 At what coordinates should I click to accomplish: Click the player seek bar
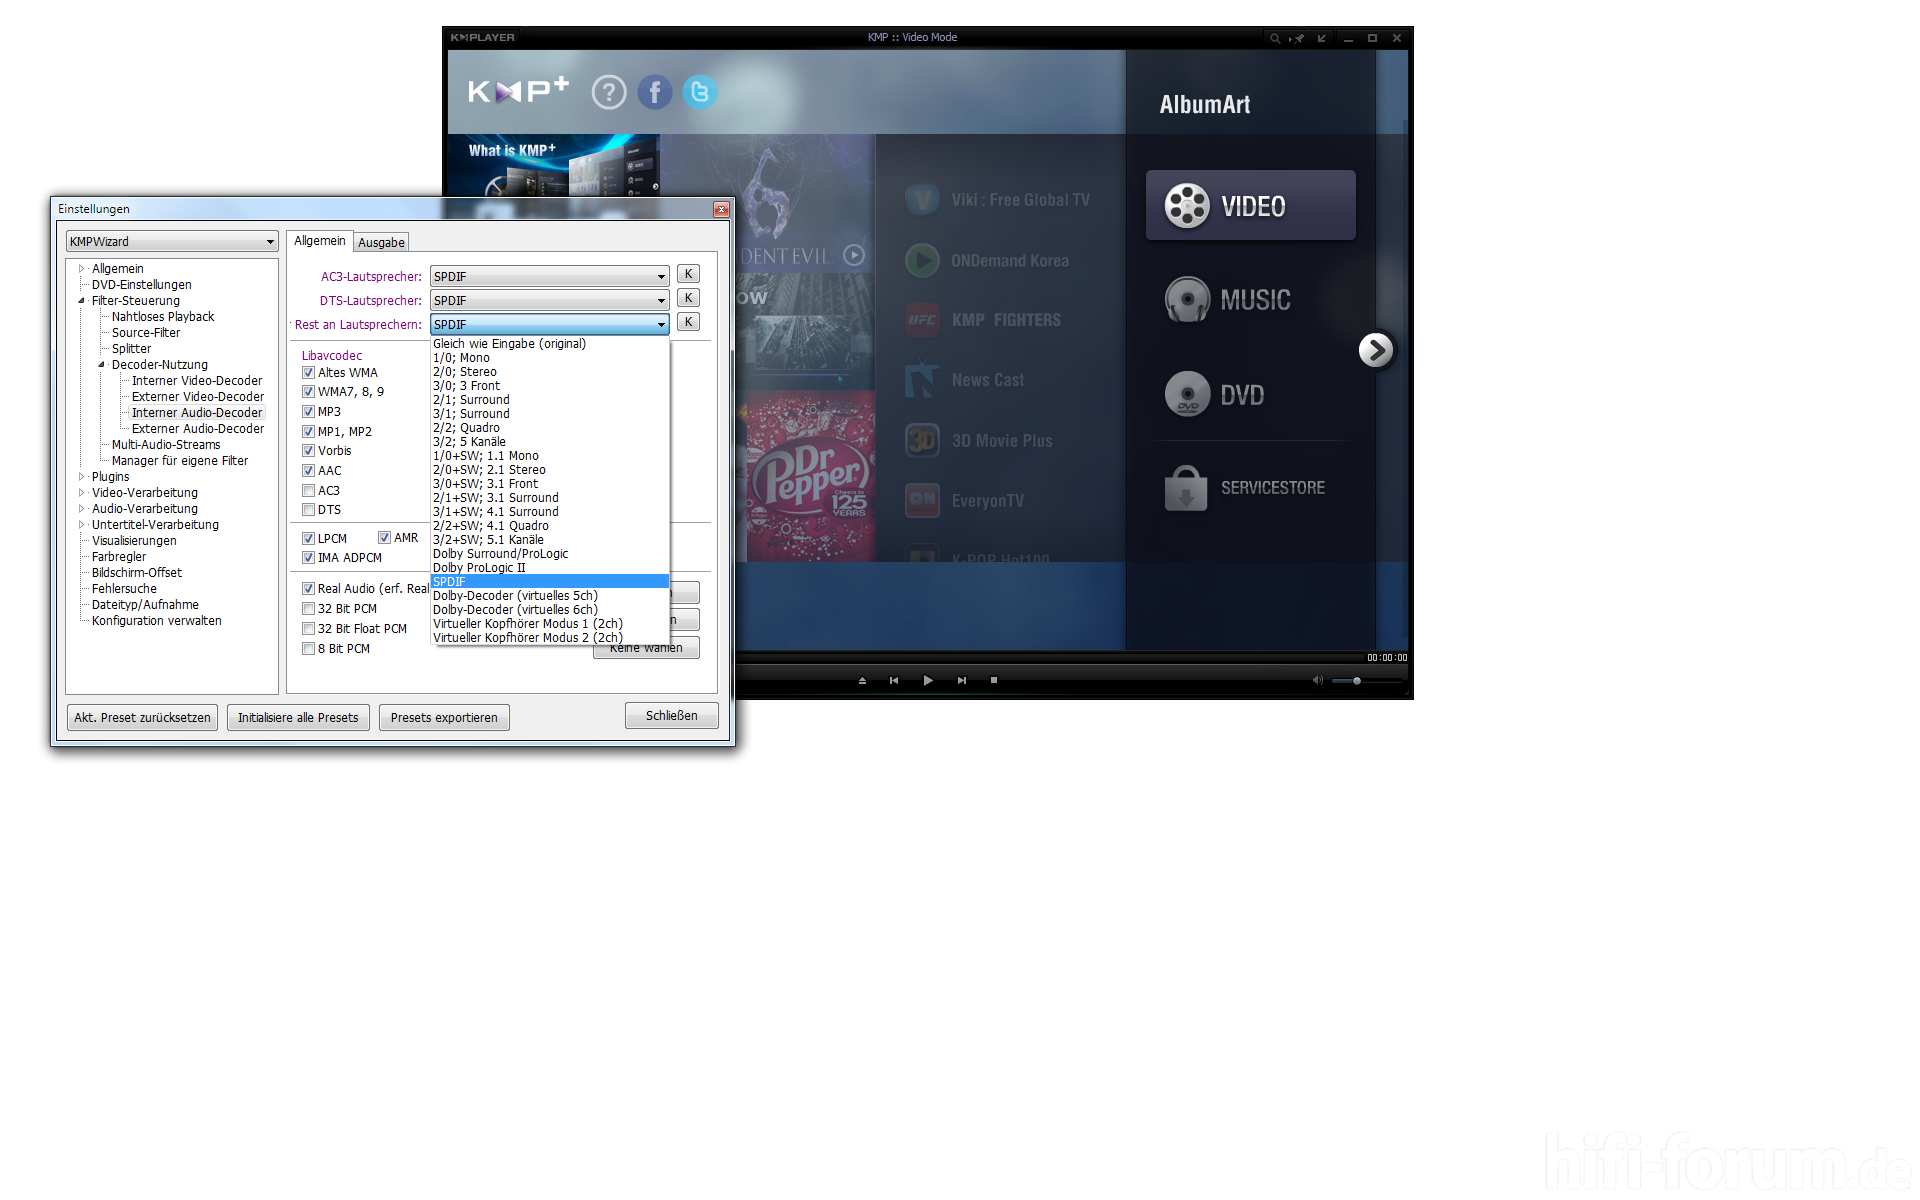point(1050,657)
